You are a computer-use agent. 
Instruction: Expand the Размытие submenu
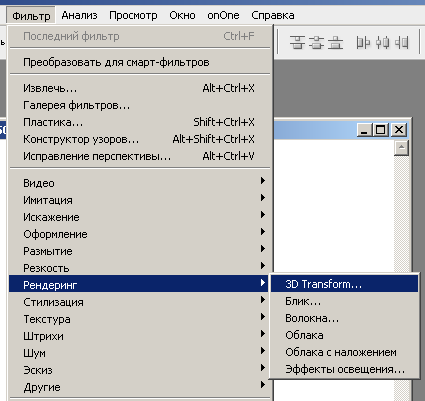click(140, 251)
